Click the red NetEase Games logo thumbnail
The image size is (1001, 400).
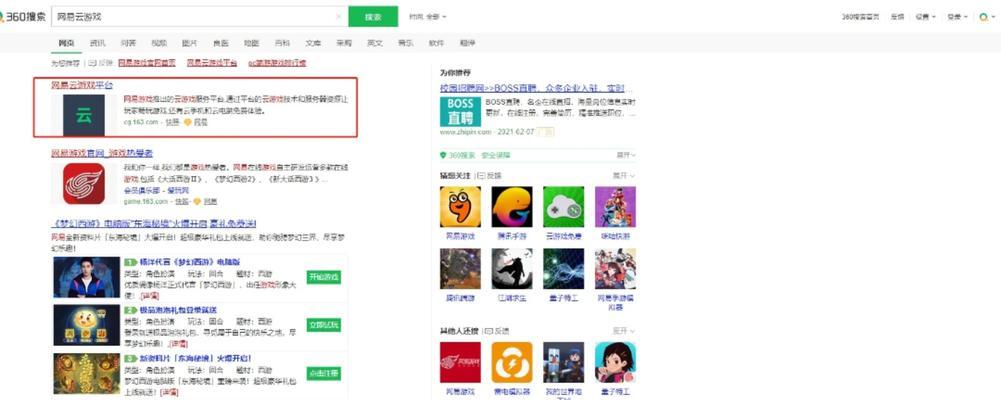84,184
